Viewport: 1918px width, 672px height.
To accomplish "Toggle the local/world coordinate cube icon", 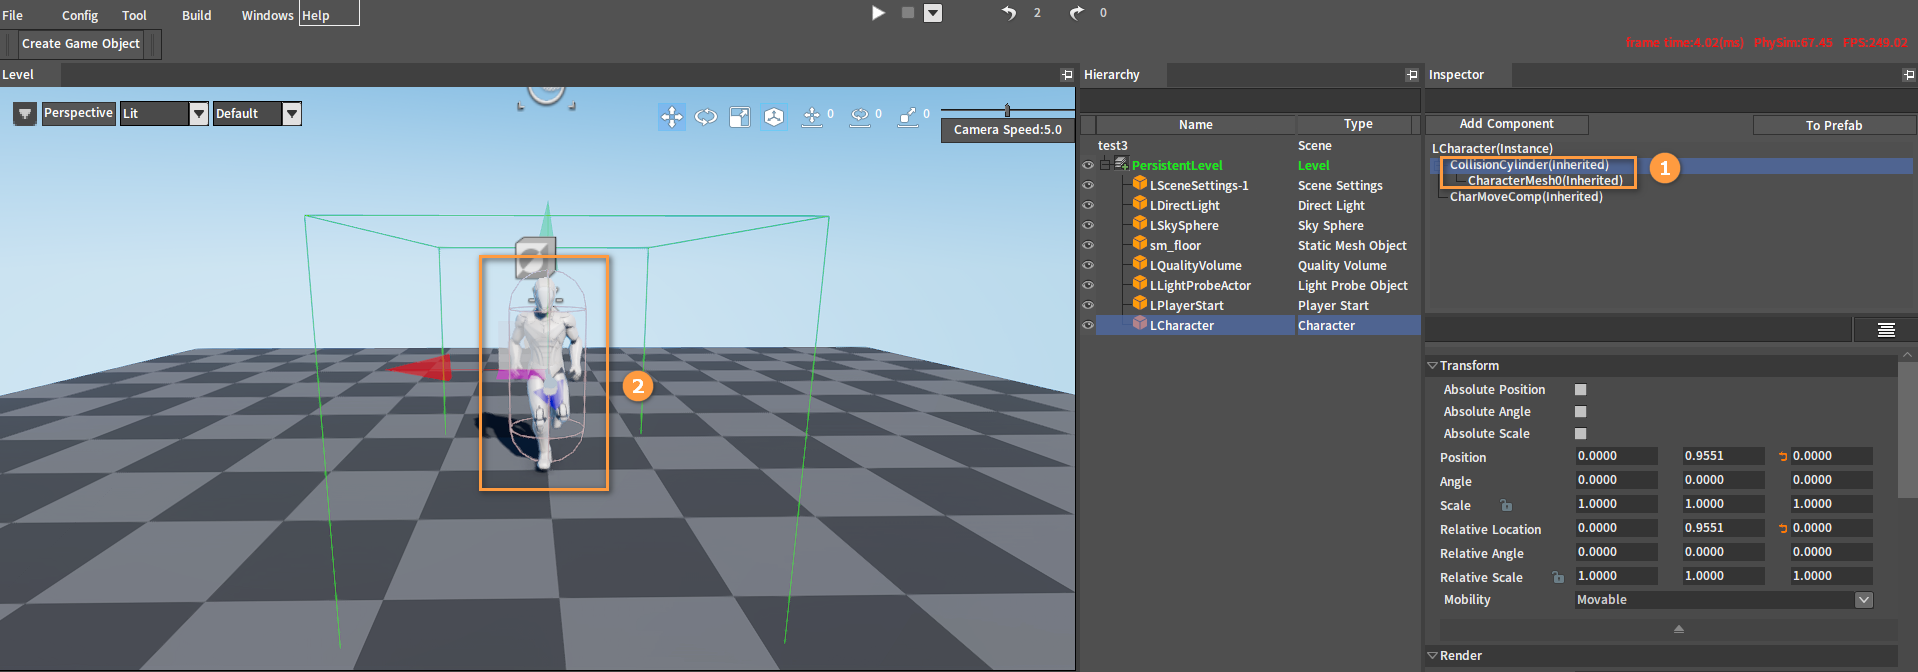I will 774,117.
